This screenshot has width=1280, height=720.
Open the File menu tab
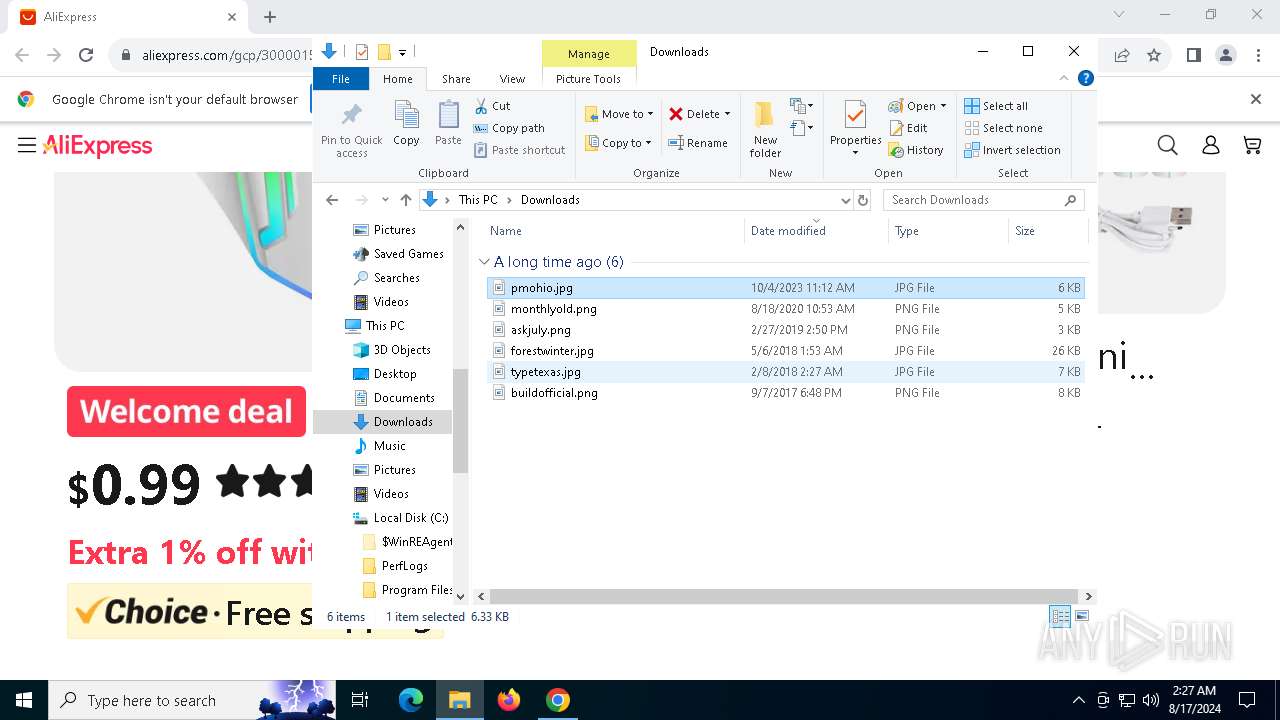[341, 79]
